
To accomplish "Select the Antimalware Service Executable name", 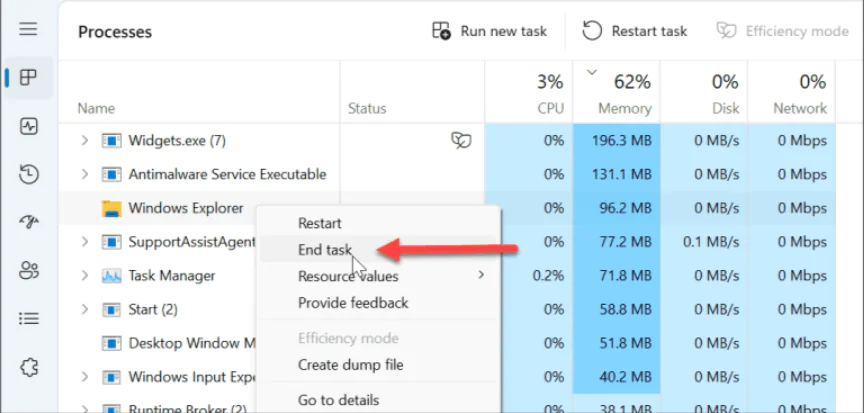I will tap(227, 175).
